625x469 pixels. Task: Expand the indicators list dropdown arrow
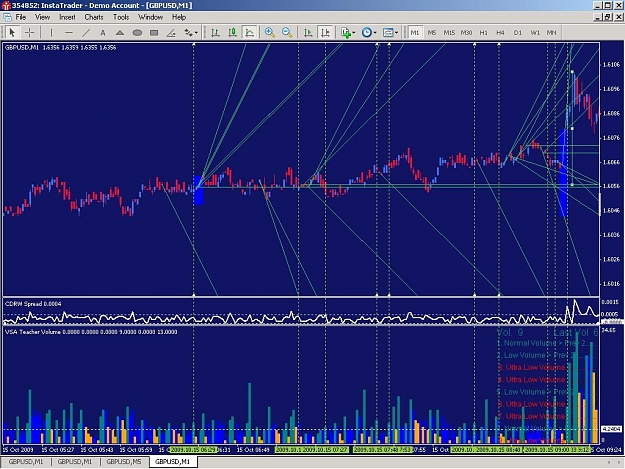354,33
